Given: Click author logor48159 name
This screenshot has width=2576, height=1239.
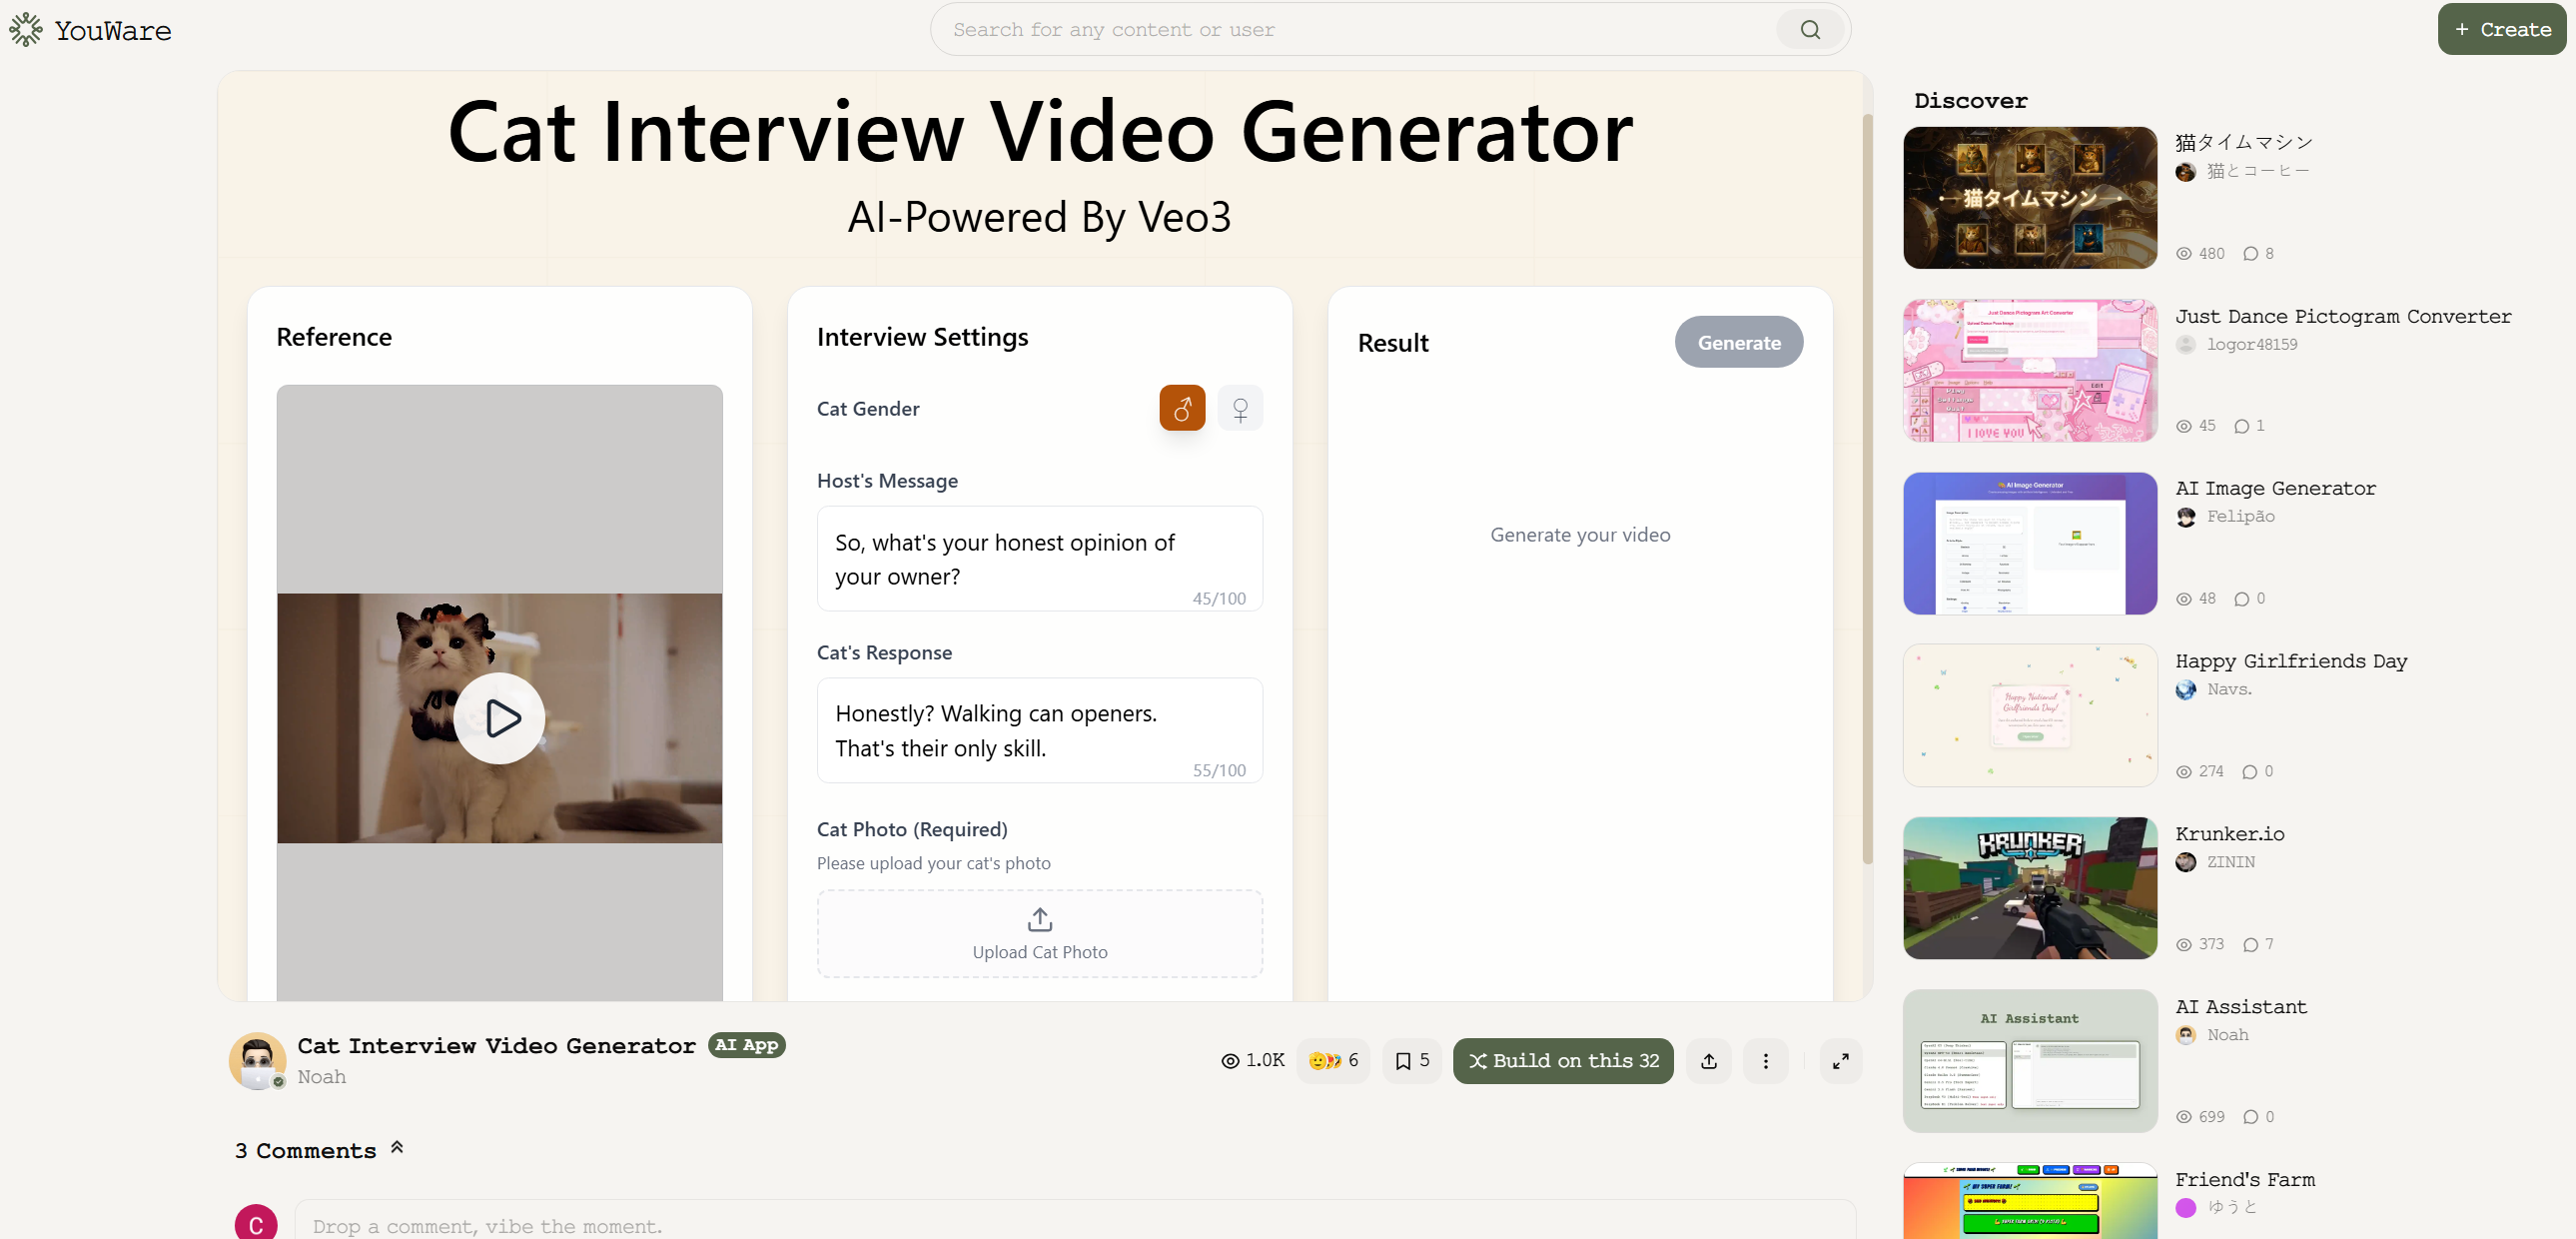Looking at the screenshot, I should (x=2252, y=344).
